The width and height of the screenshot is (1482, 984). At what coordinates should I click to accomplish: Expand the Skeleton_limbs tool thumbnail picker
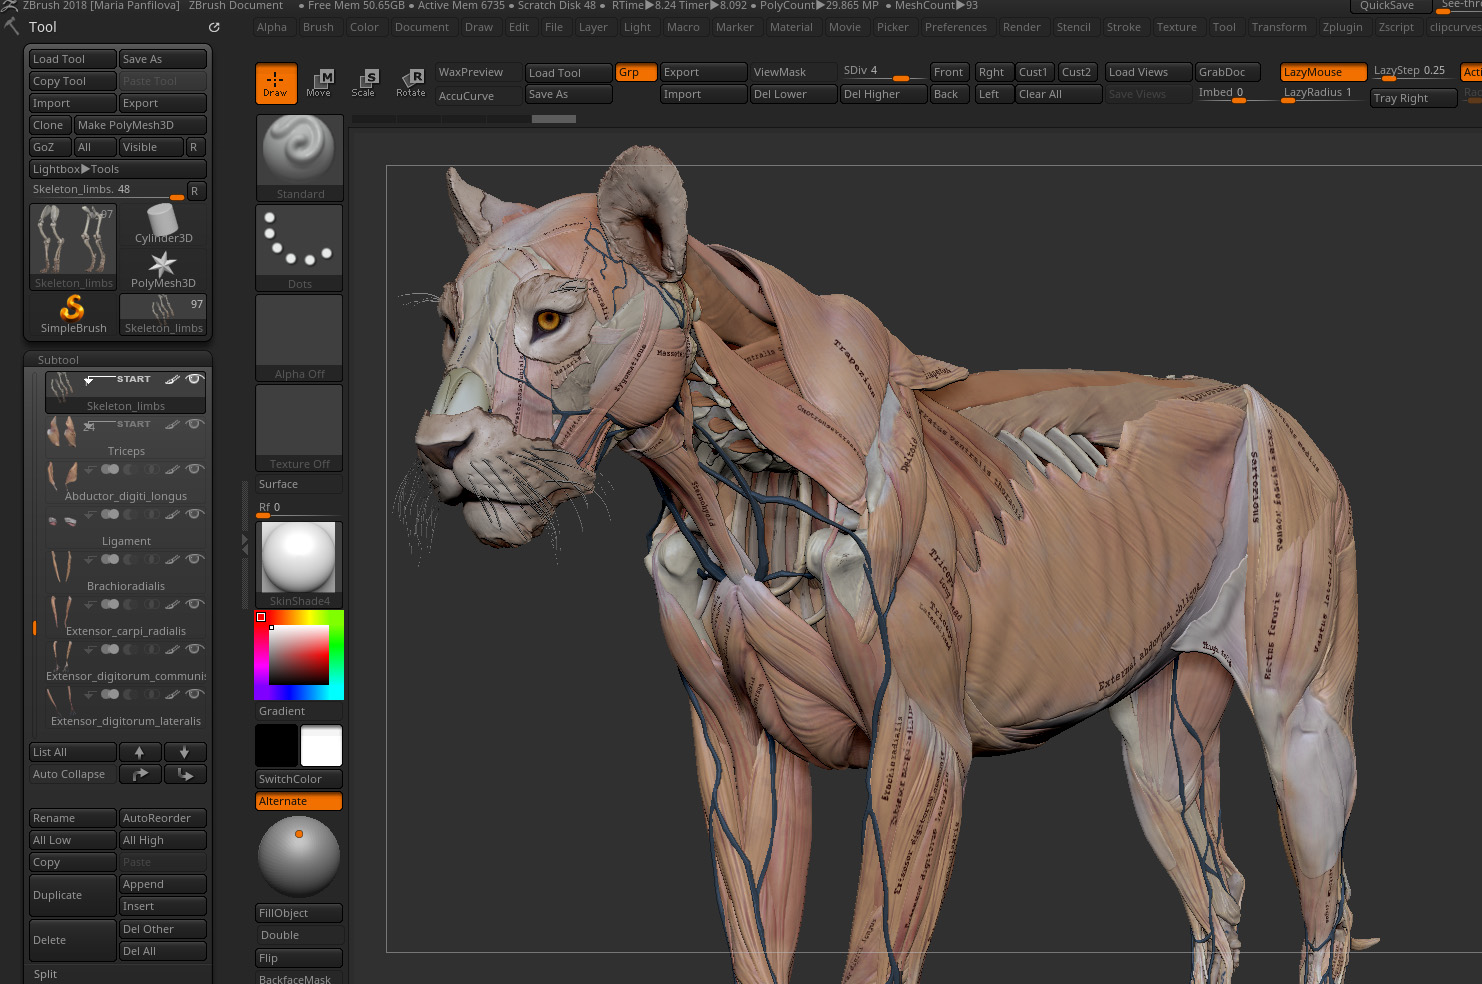pos(73,247)
